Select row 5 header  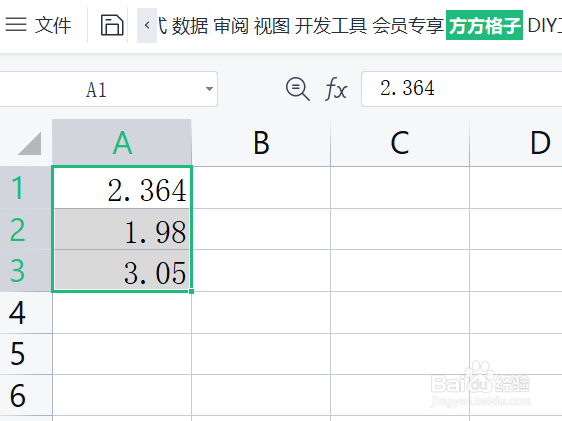[x=25, y=354]
